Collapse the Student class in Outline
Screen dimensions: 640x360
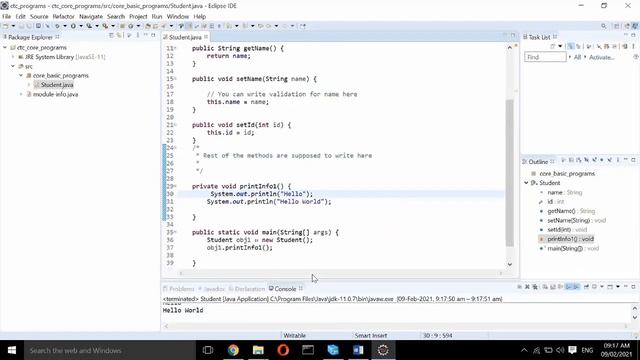(x=527, y=183)
